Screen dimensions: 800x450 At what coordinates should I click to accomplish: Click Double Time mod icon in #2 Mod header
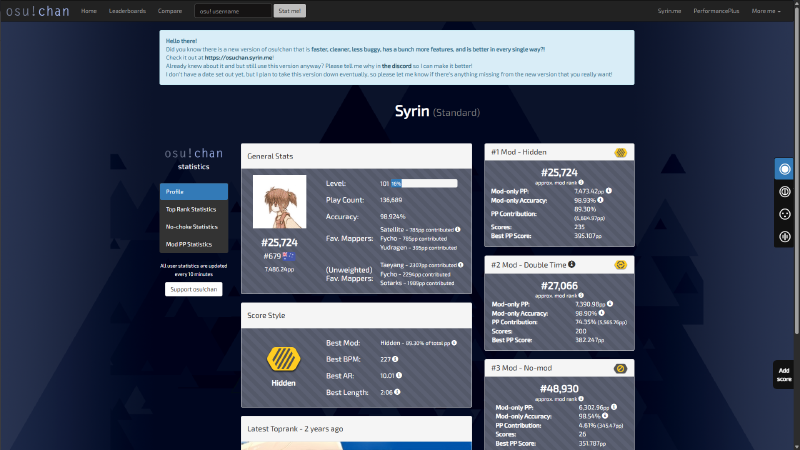[x=620, y=265]
